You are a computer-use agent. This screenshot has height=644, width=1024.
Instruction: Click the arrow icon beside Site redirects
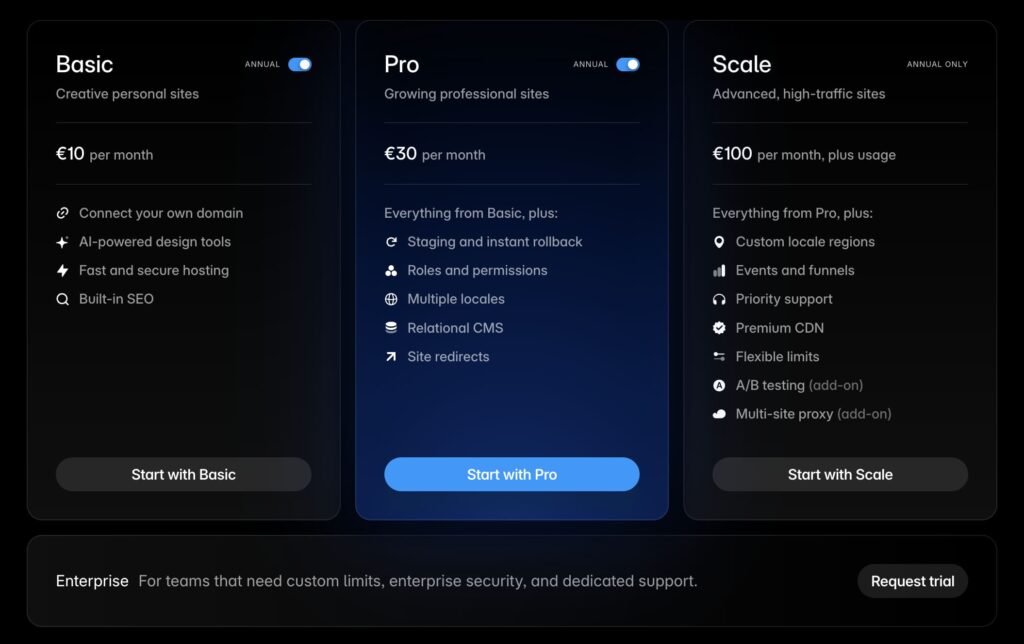tap(391, 356)
